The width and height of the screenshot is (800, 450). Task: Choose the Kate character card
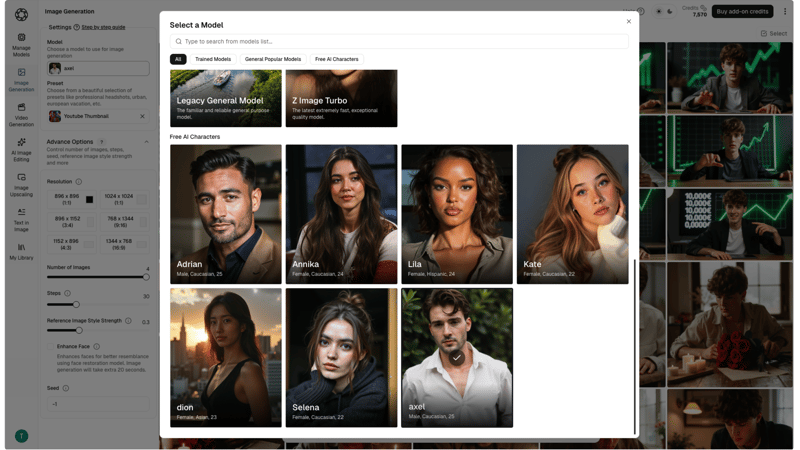[572, 214]
